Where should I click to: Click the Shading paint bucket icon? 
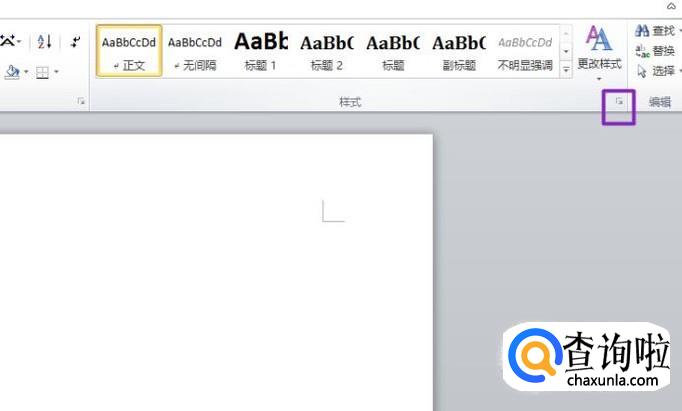point(11,72)
